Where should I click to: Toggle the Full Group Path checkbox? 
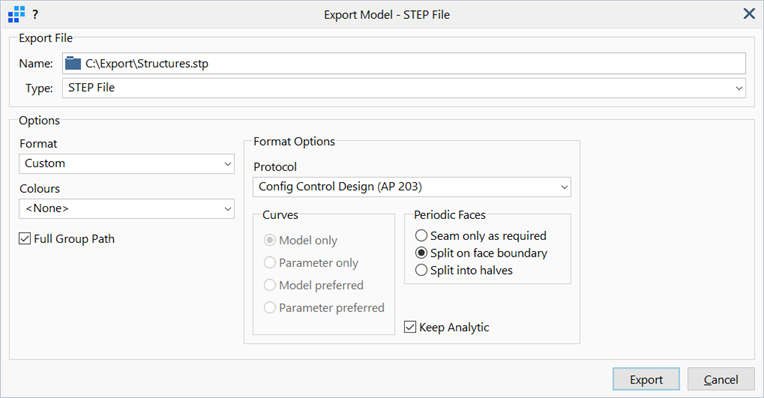(24, 239)
